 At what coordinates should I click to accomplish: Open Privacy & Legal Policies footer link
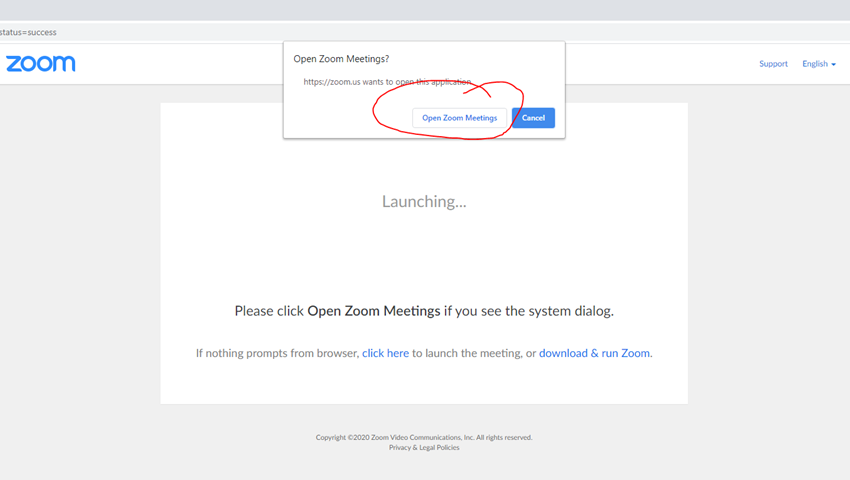tap(424, 448)
